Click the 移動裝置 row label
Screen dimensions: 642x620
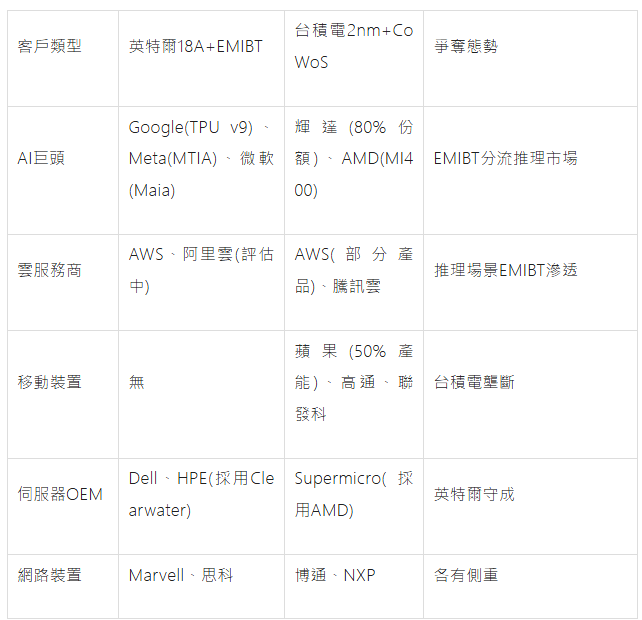pyautogui.click(x=50, y=382)
